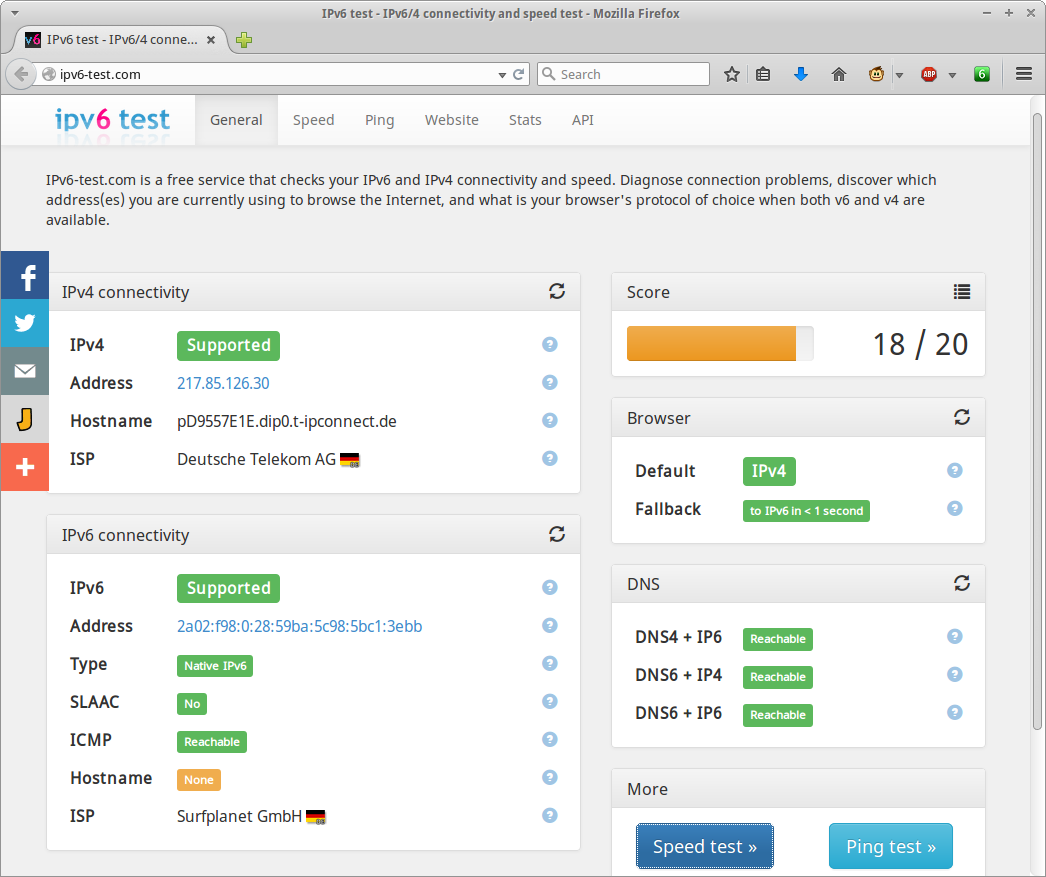Open help for ICMP row
1046x877 pixels.
pyautogui.click(x=550, y=739)
